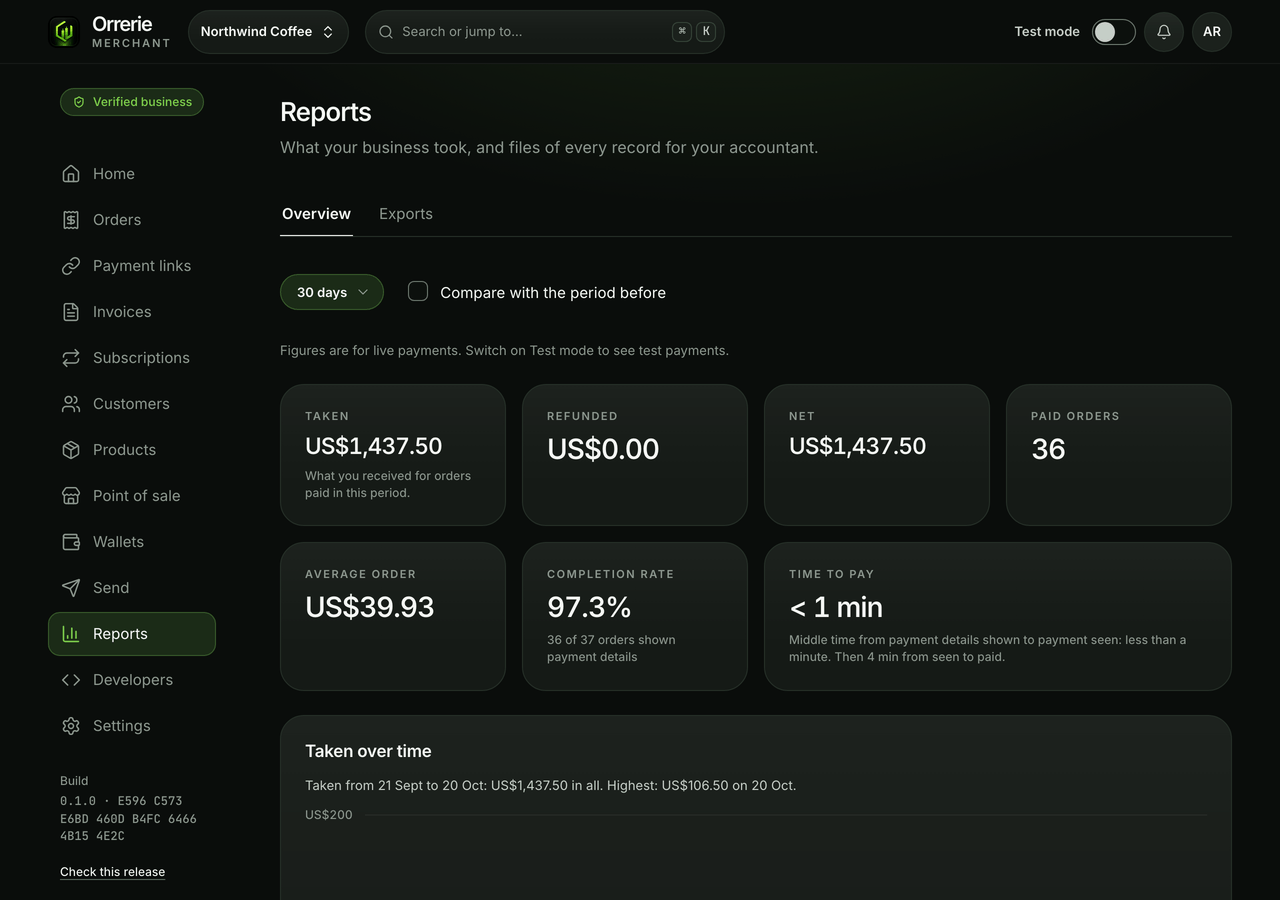The height and width of the screenshot is (900, 1280).
Task: Click the US$200 chart axis label
Action: 329,815
